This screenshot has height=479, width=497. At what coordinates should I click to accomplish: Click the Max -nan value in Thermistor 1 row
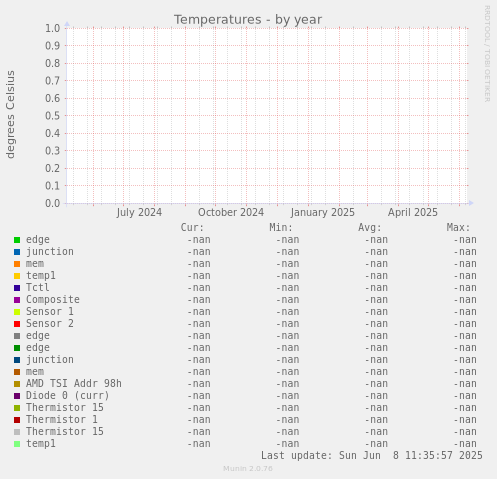[x=465, y=420]
